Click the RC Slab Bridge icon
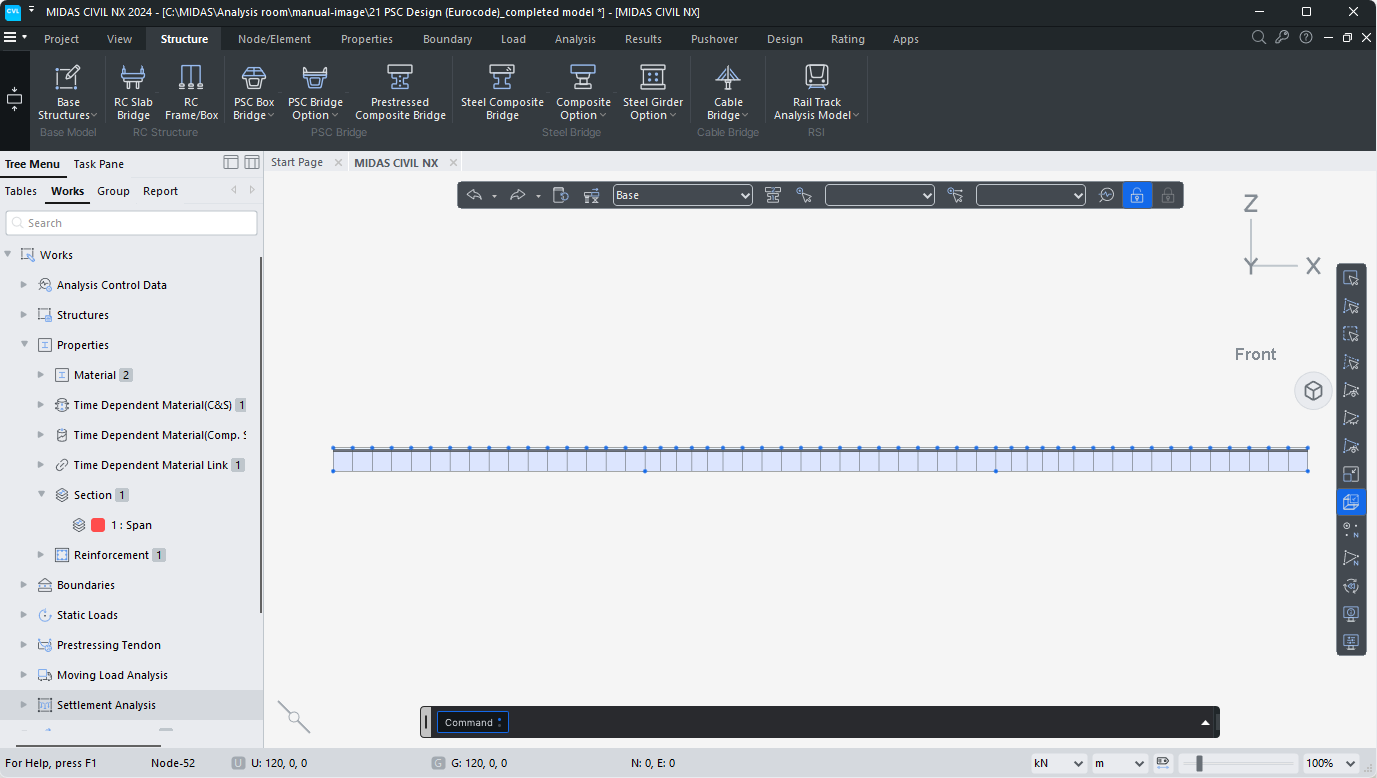 [133, 92]
